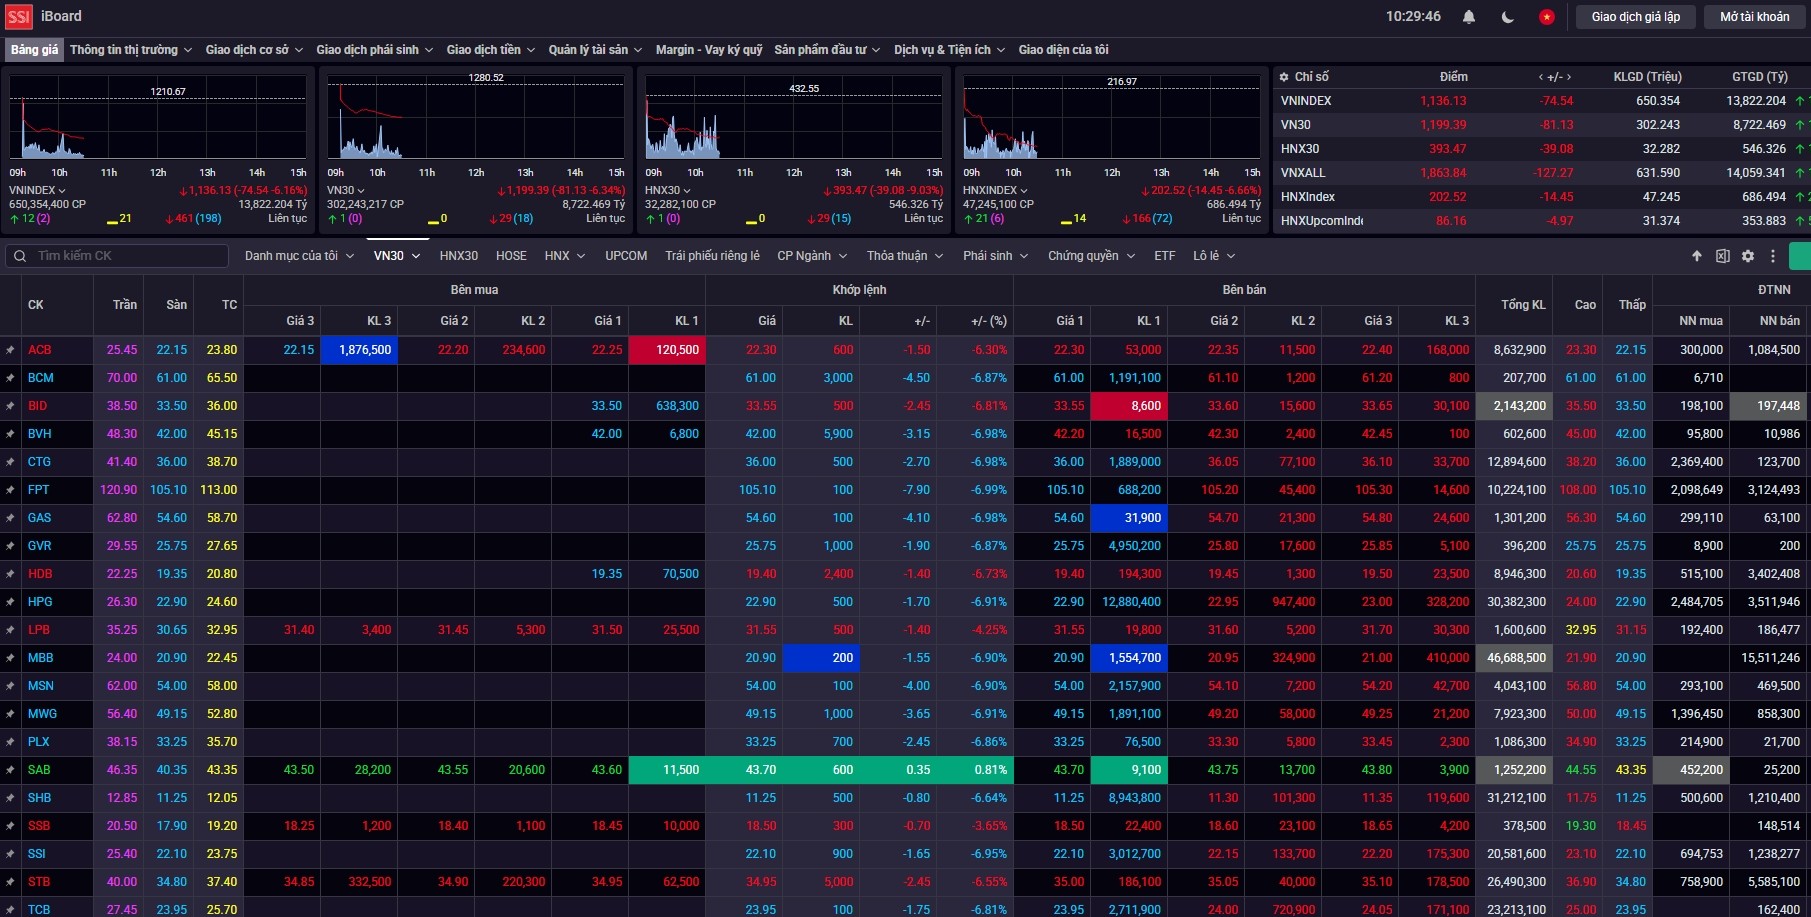The width and height of the screenshot is (1811, 917).
Task: Pin the MWG row
Action: [10, 714]
